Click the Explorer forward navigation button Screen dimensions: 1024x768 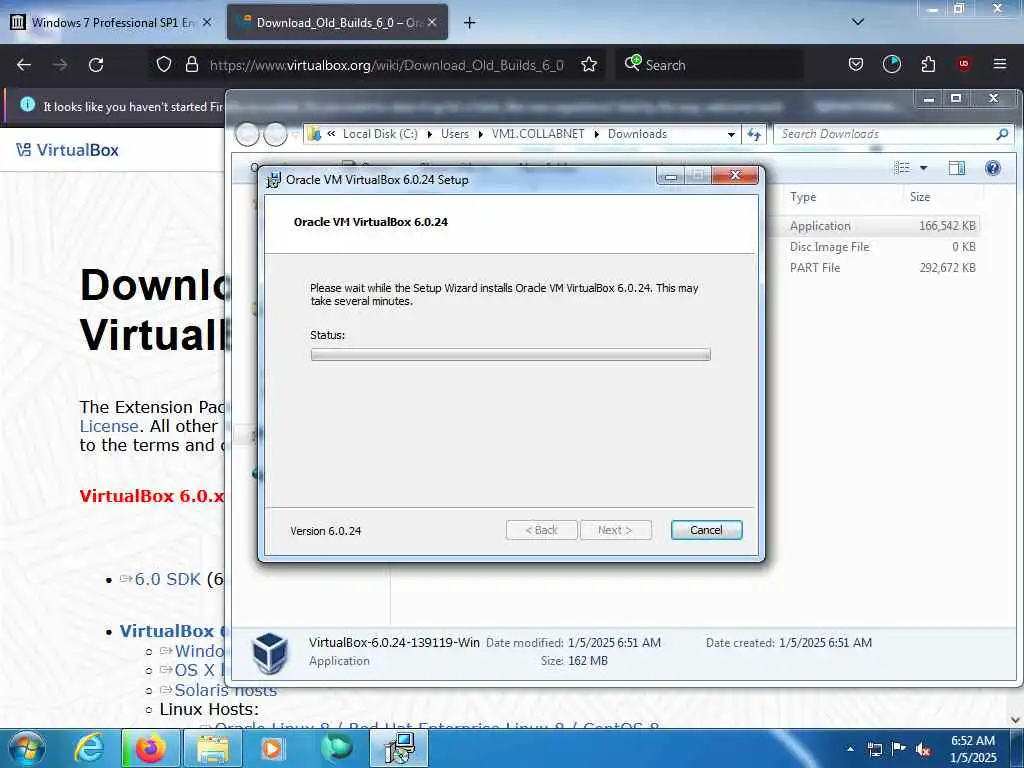(x=275, y=134)
